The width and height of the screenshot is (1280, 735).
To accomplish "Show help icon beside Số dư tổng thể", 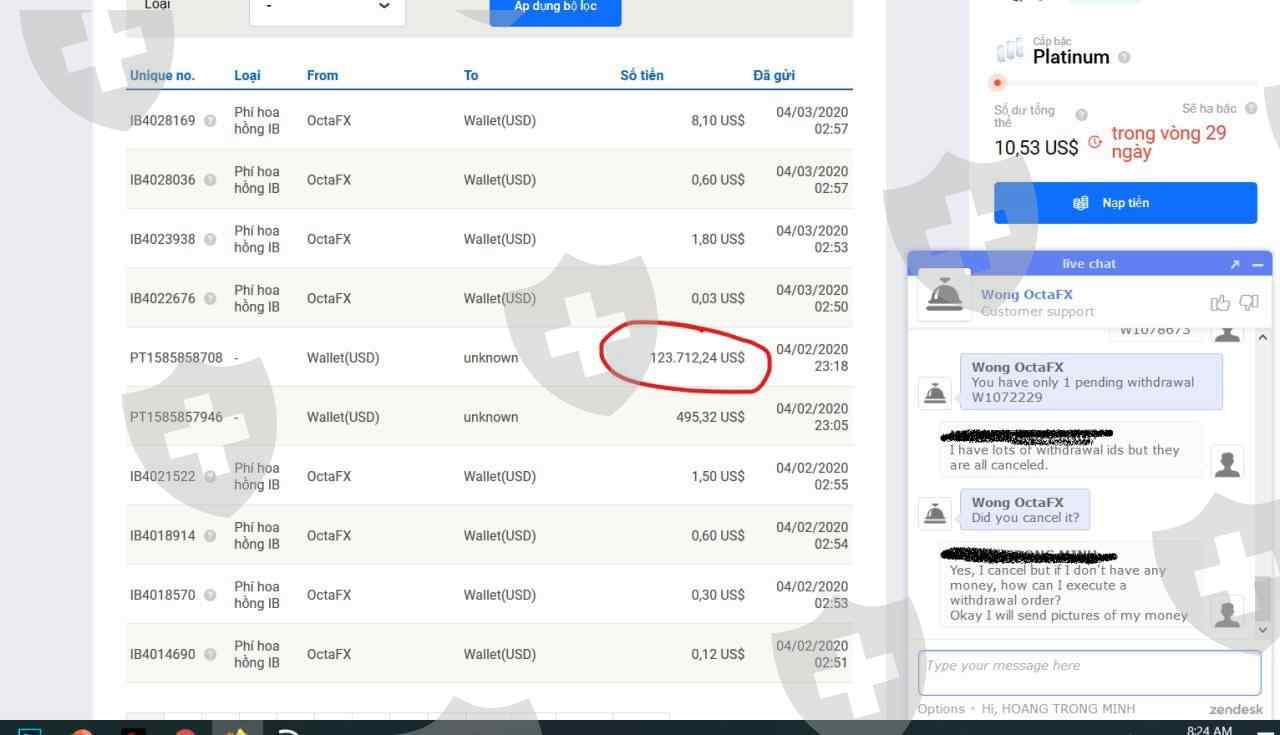I will [x=1081, y=115].
